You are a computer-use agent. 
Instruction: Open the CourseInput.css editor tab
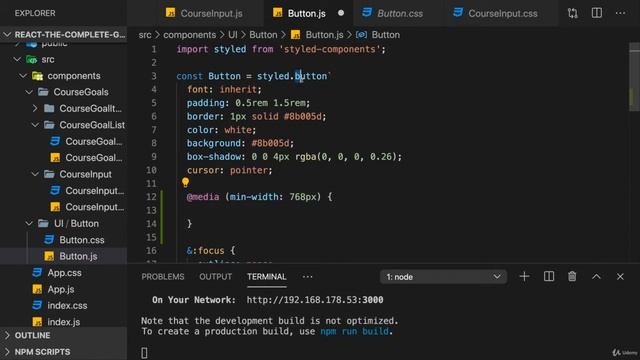pyautogui.click(x=496, y=13)
